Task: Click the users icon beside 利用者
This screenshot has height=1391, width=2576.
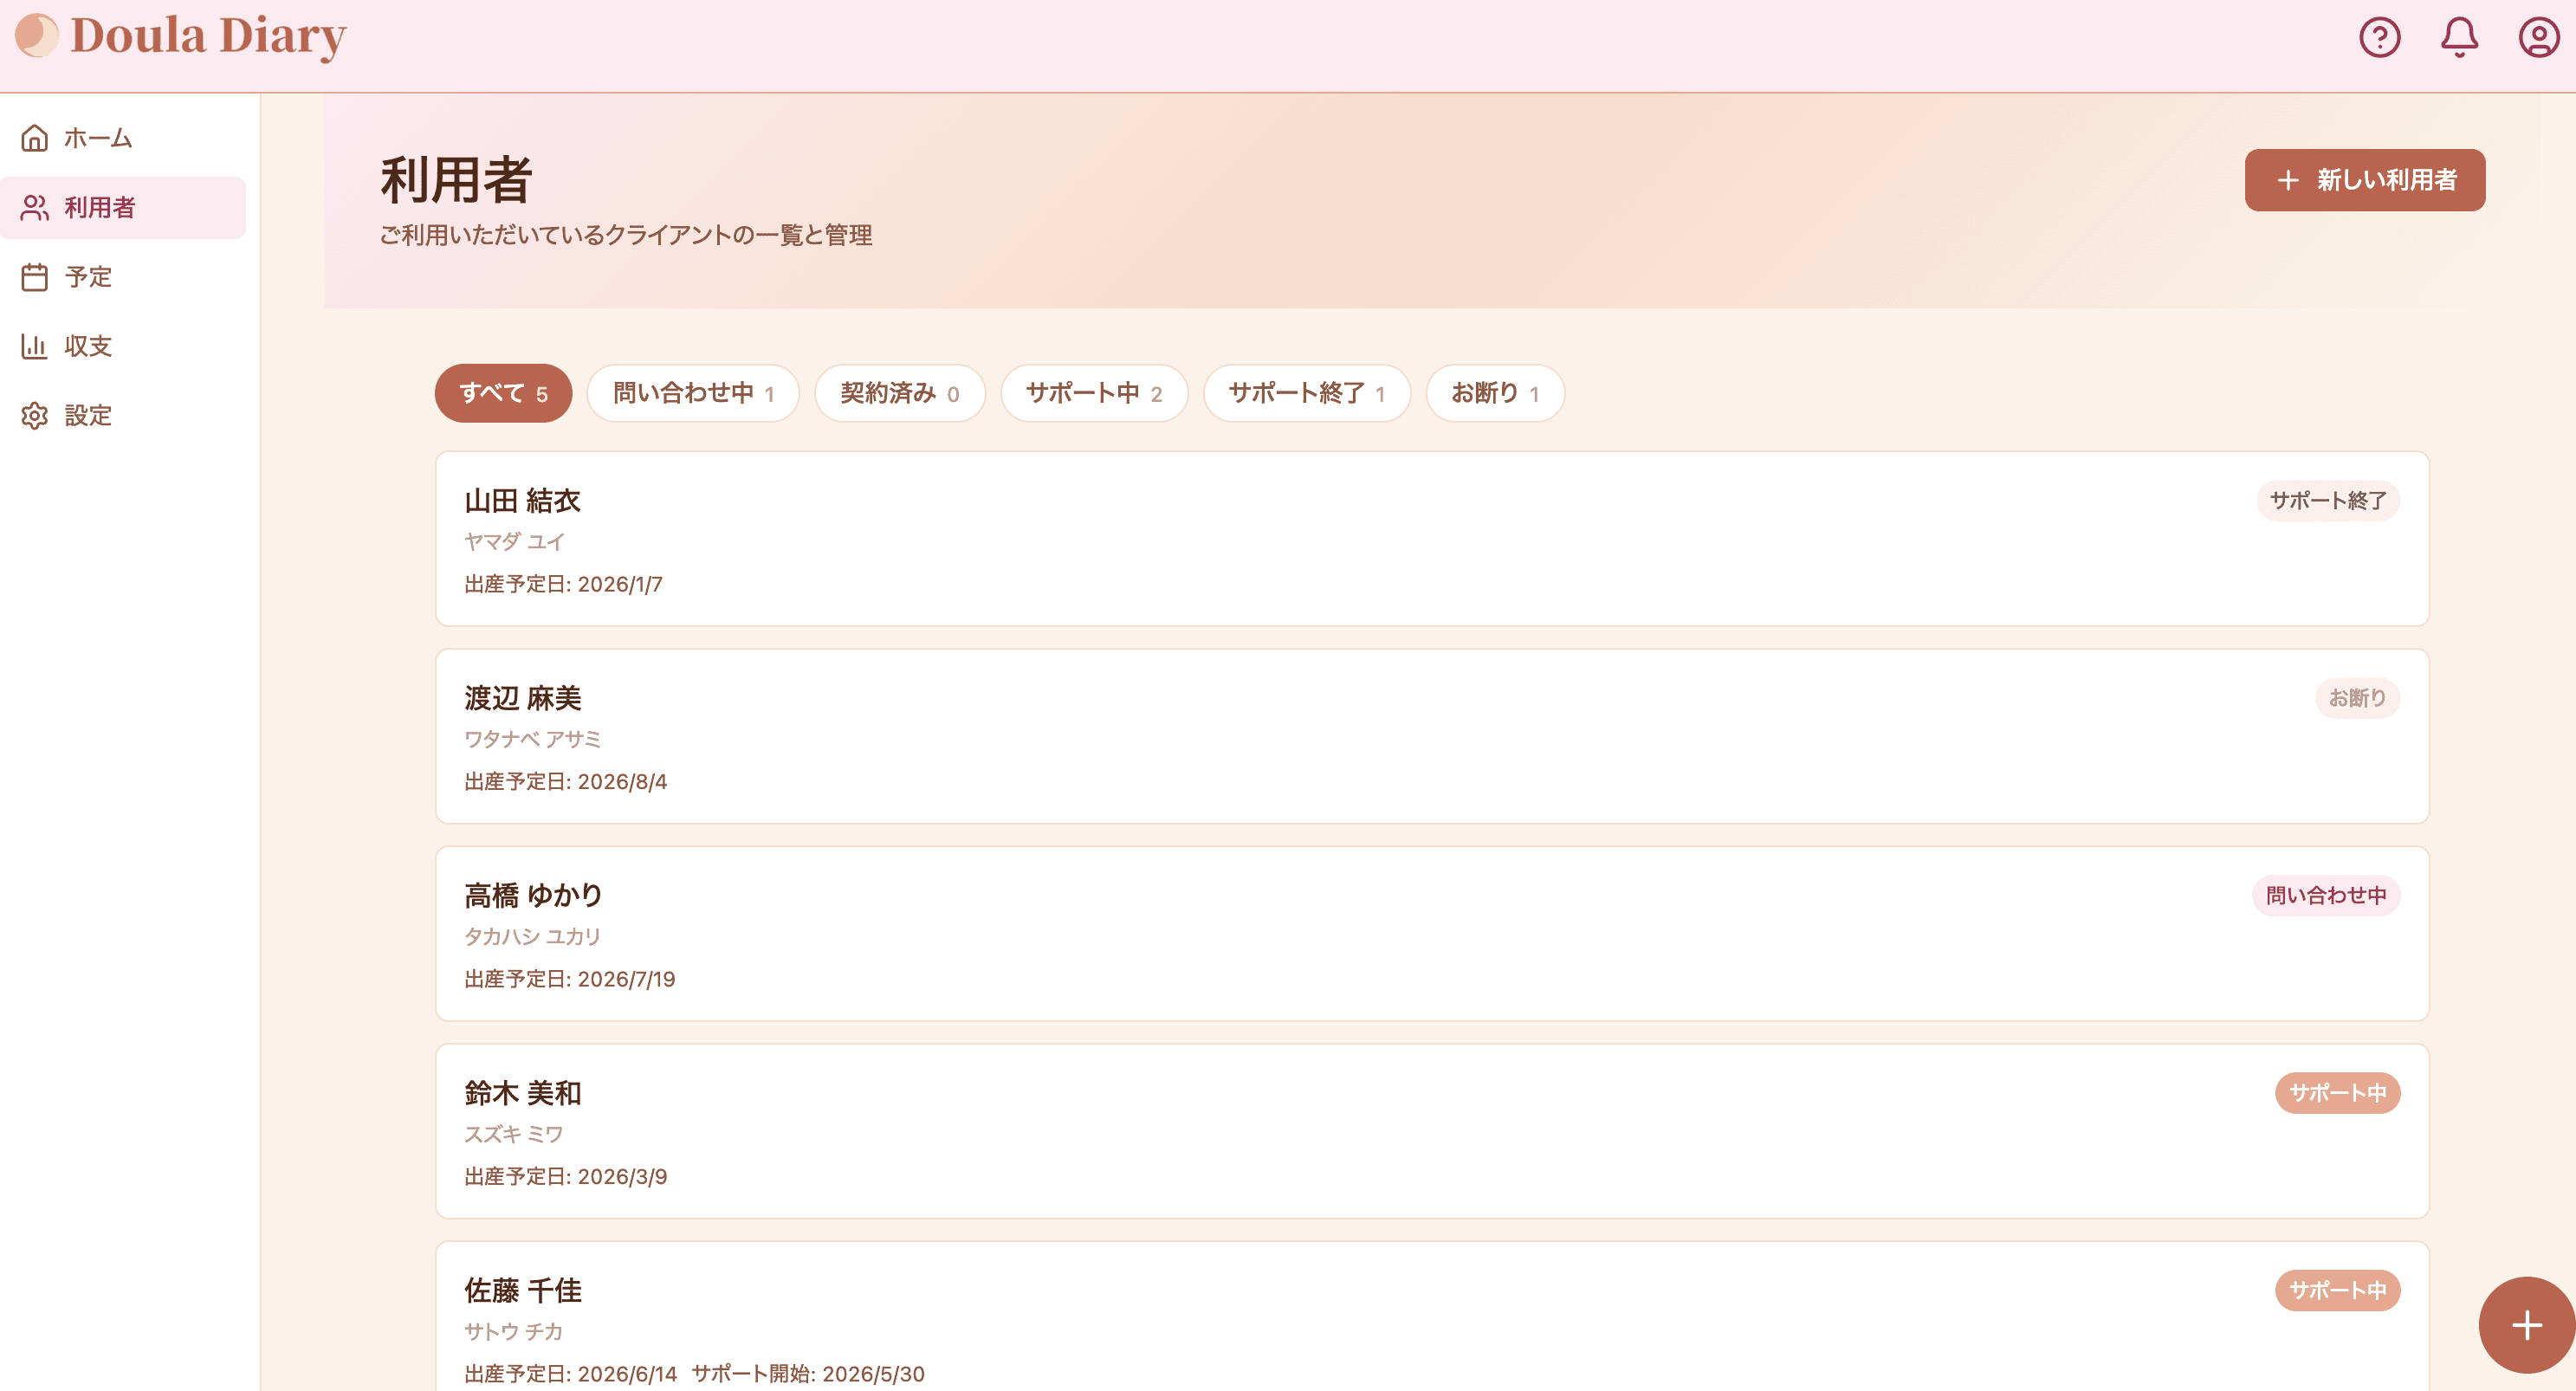Action: [35, 207]
